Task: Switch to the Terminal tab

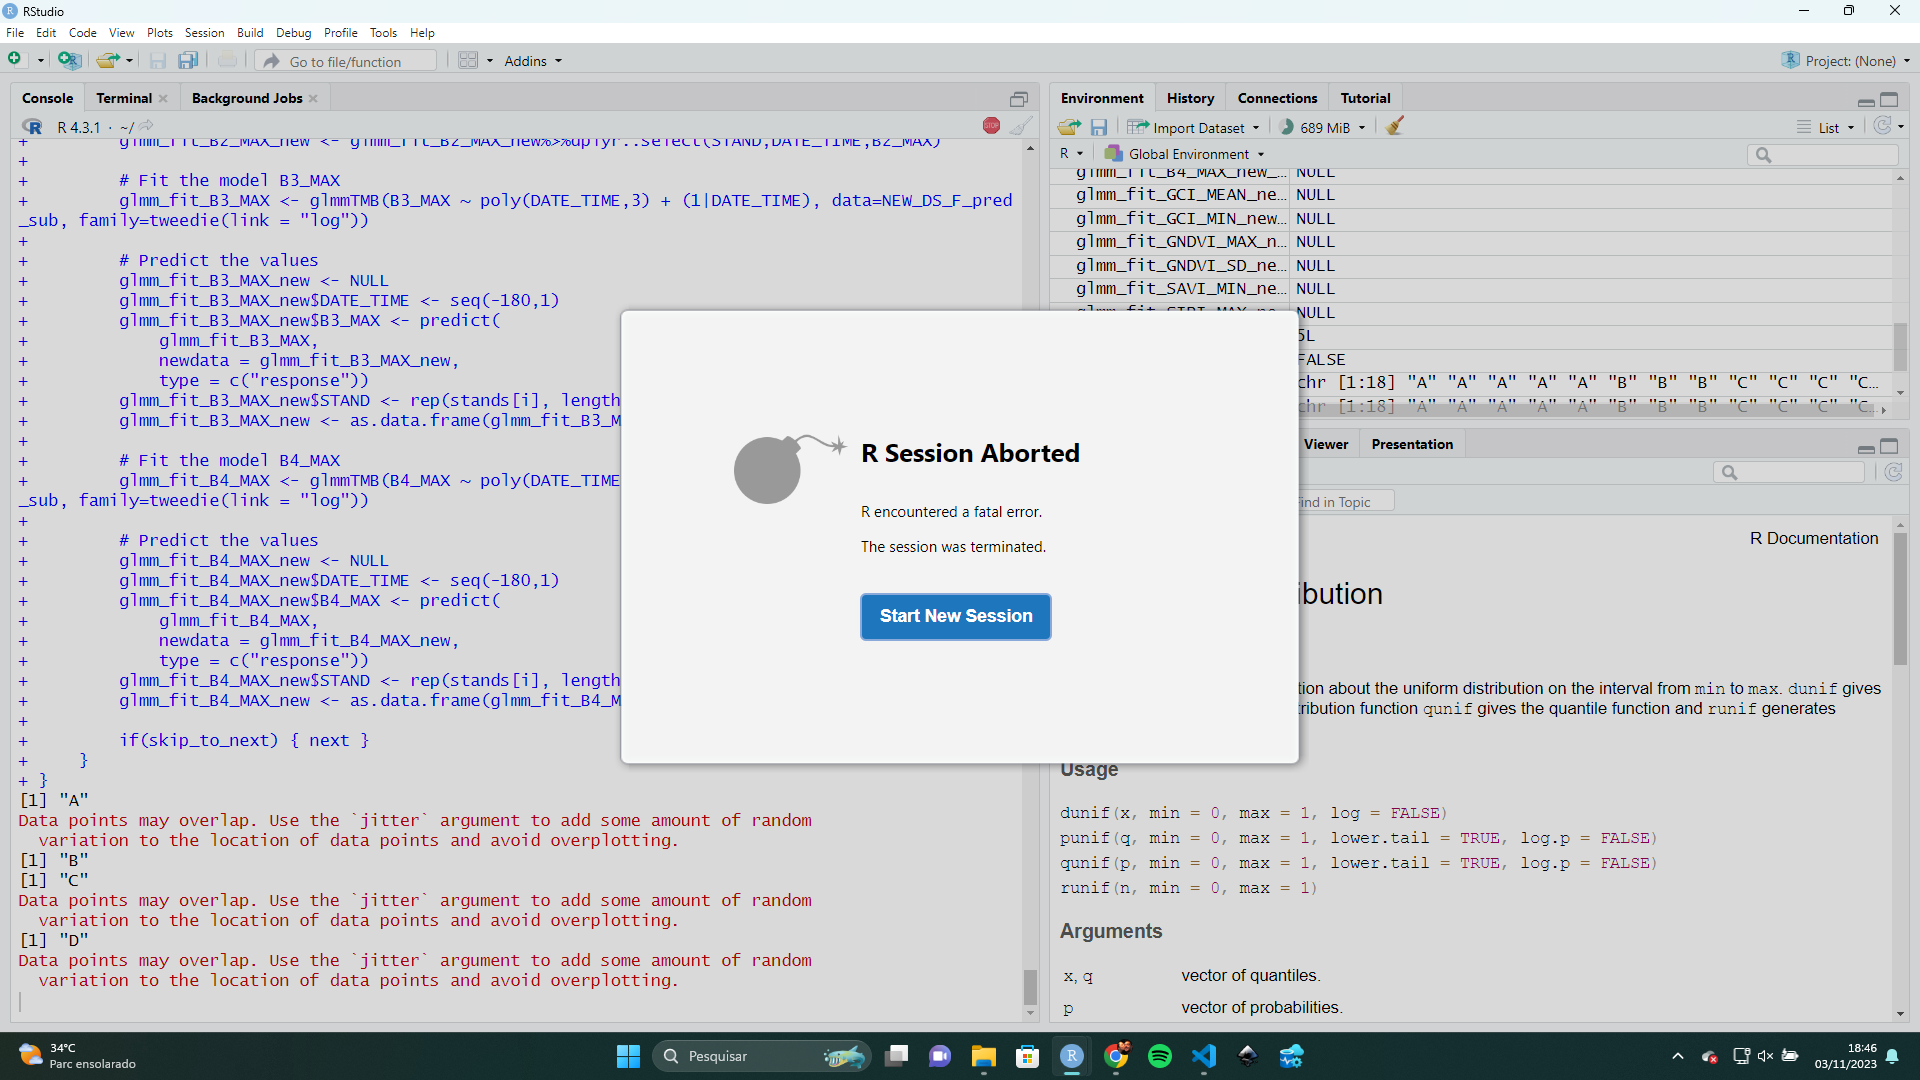Action: tap(124, 98)
